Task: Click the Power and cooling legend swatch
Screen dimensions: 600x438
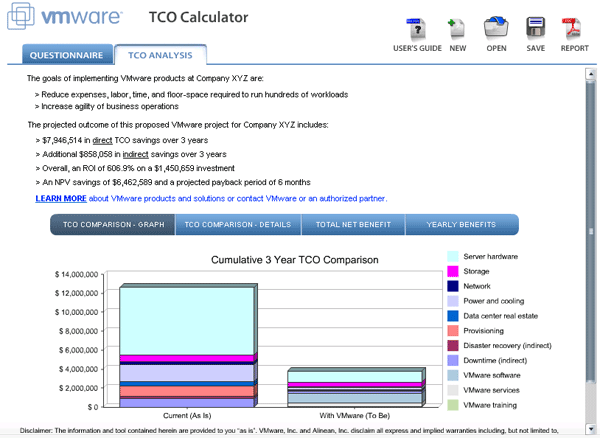Action: click(453, 301)
